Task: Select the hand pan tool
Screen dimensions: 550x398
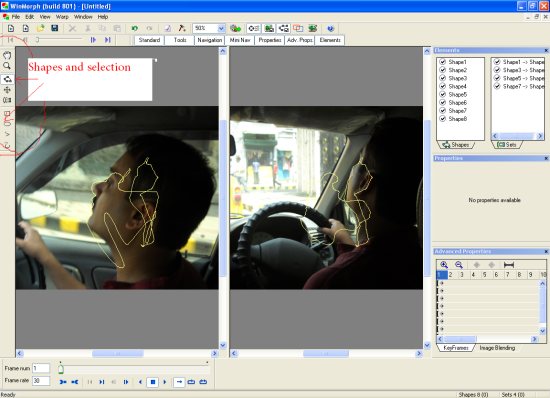Action: tap(7, 55)
